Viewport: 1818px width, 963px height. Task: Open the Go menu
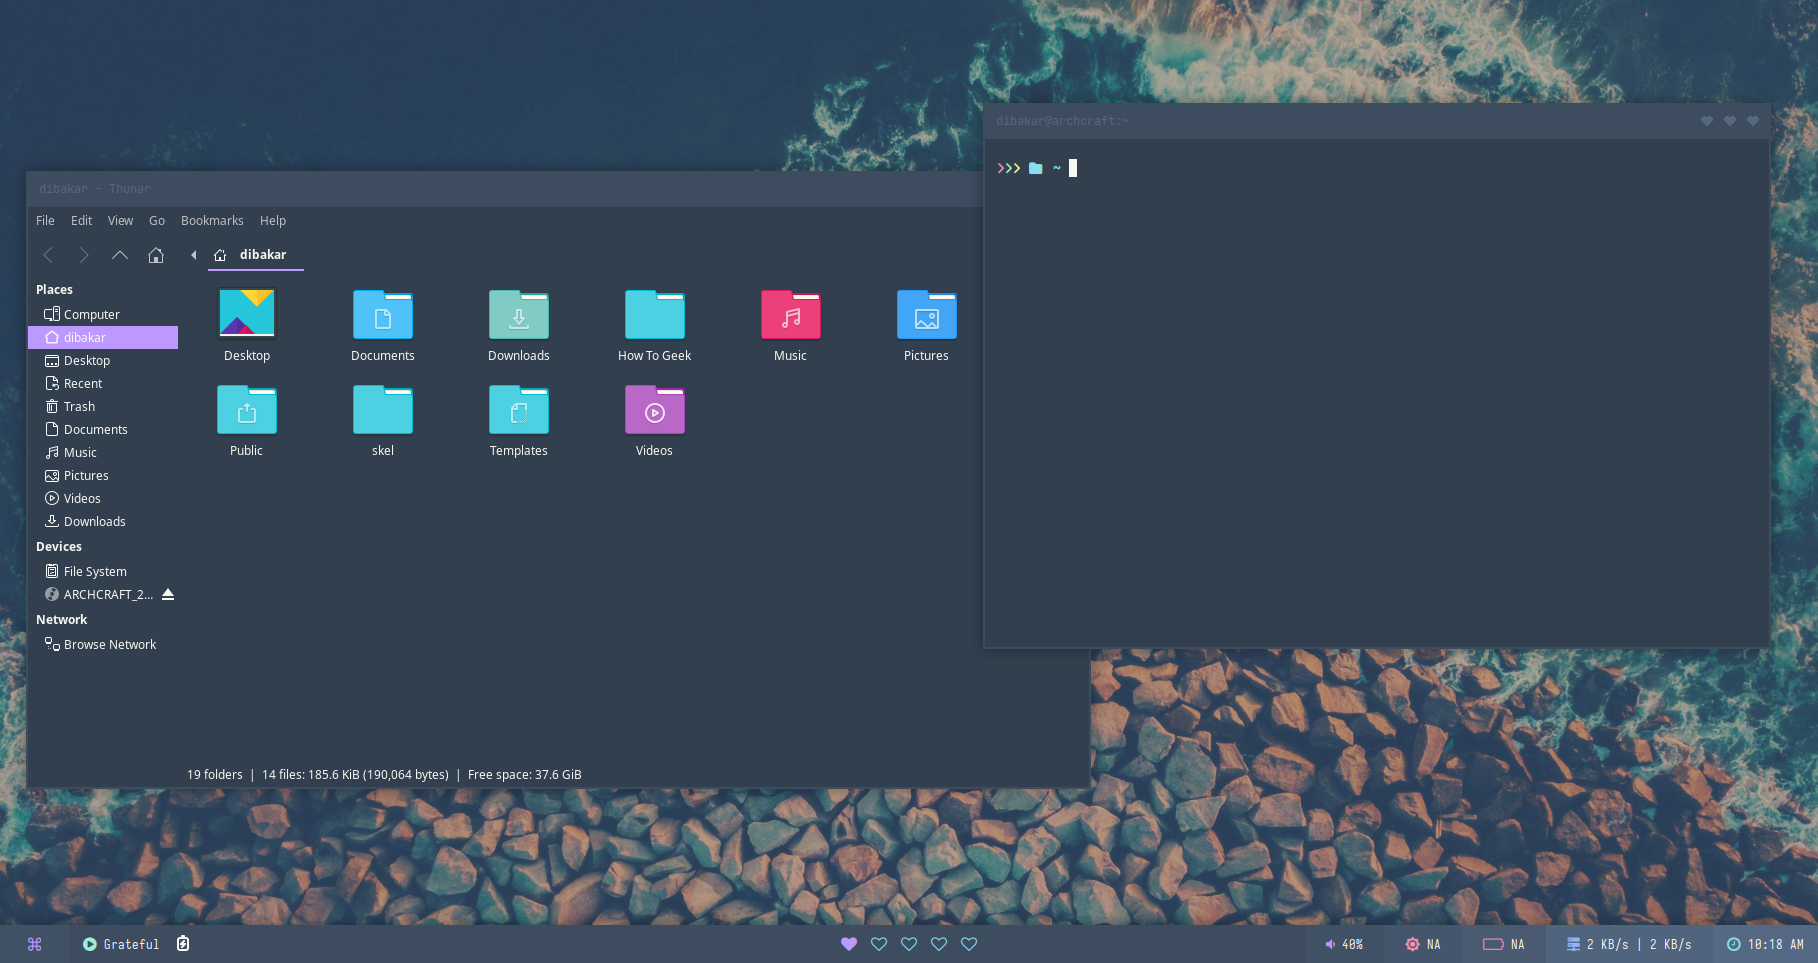(x=157, y=221)
